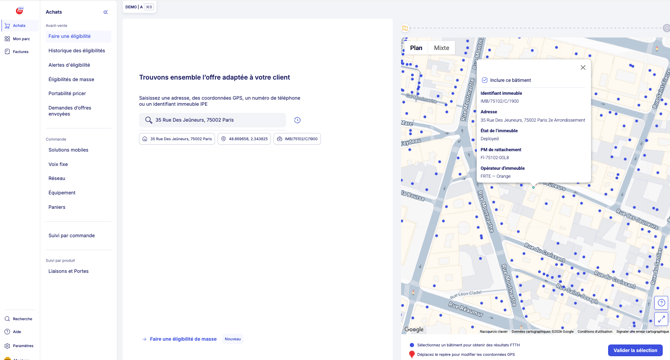Open Aide help section
Screen dimensions: 670x360
point(13,331)
